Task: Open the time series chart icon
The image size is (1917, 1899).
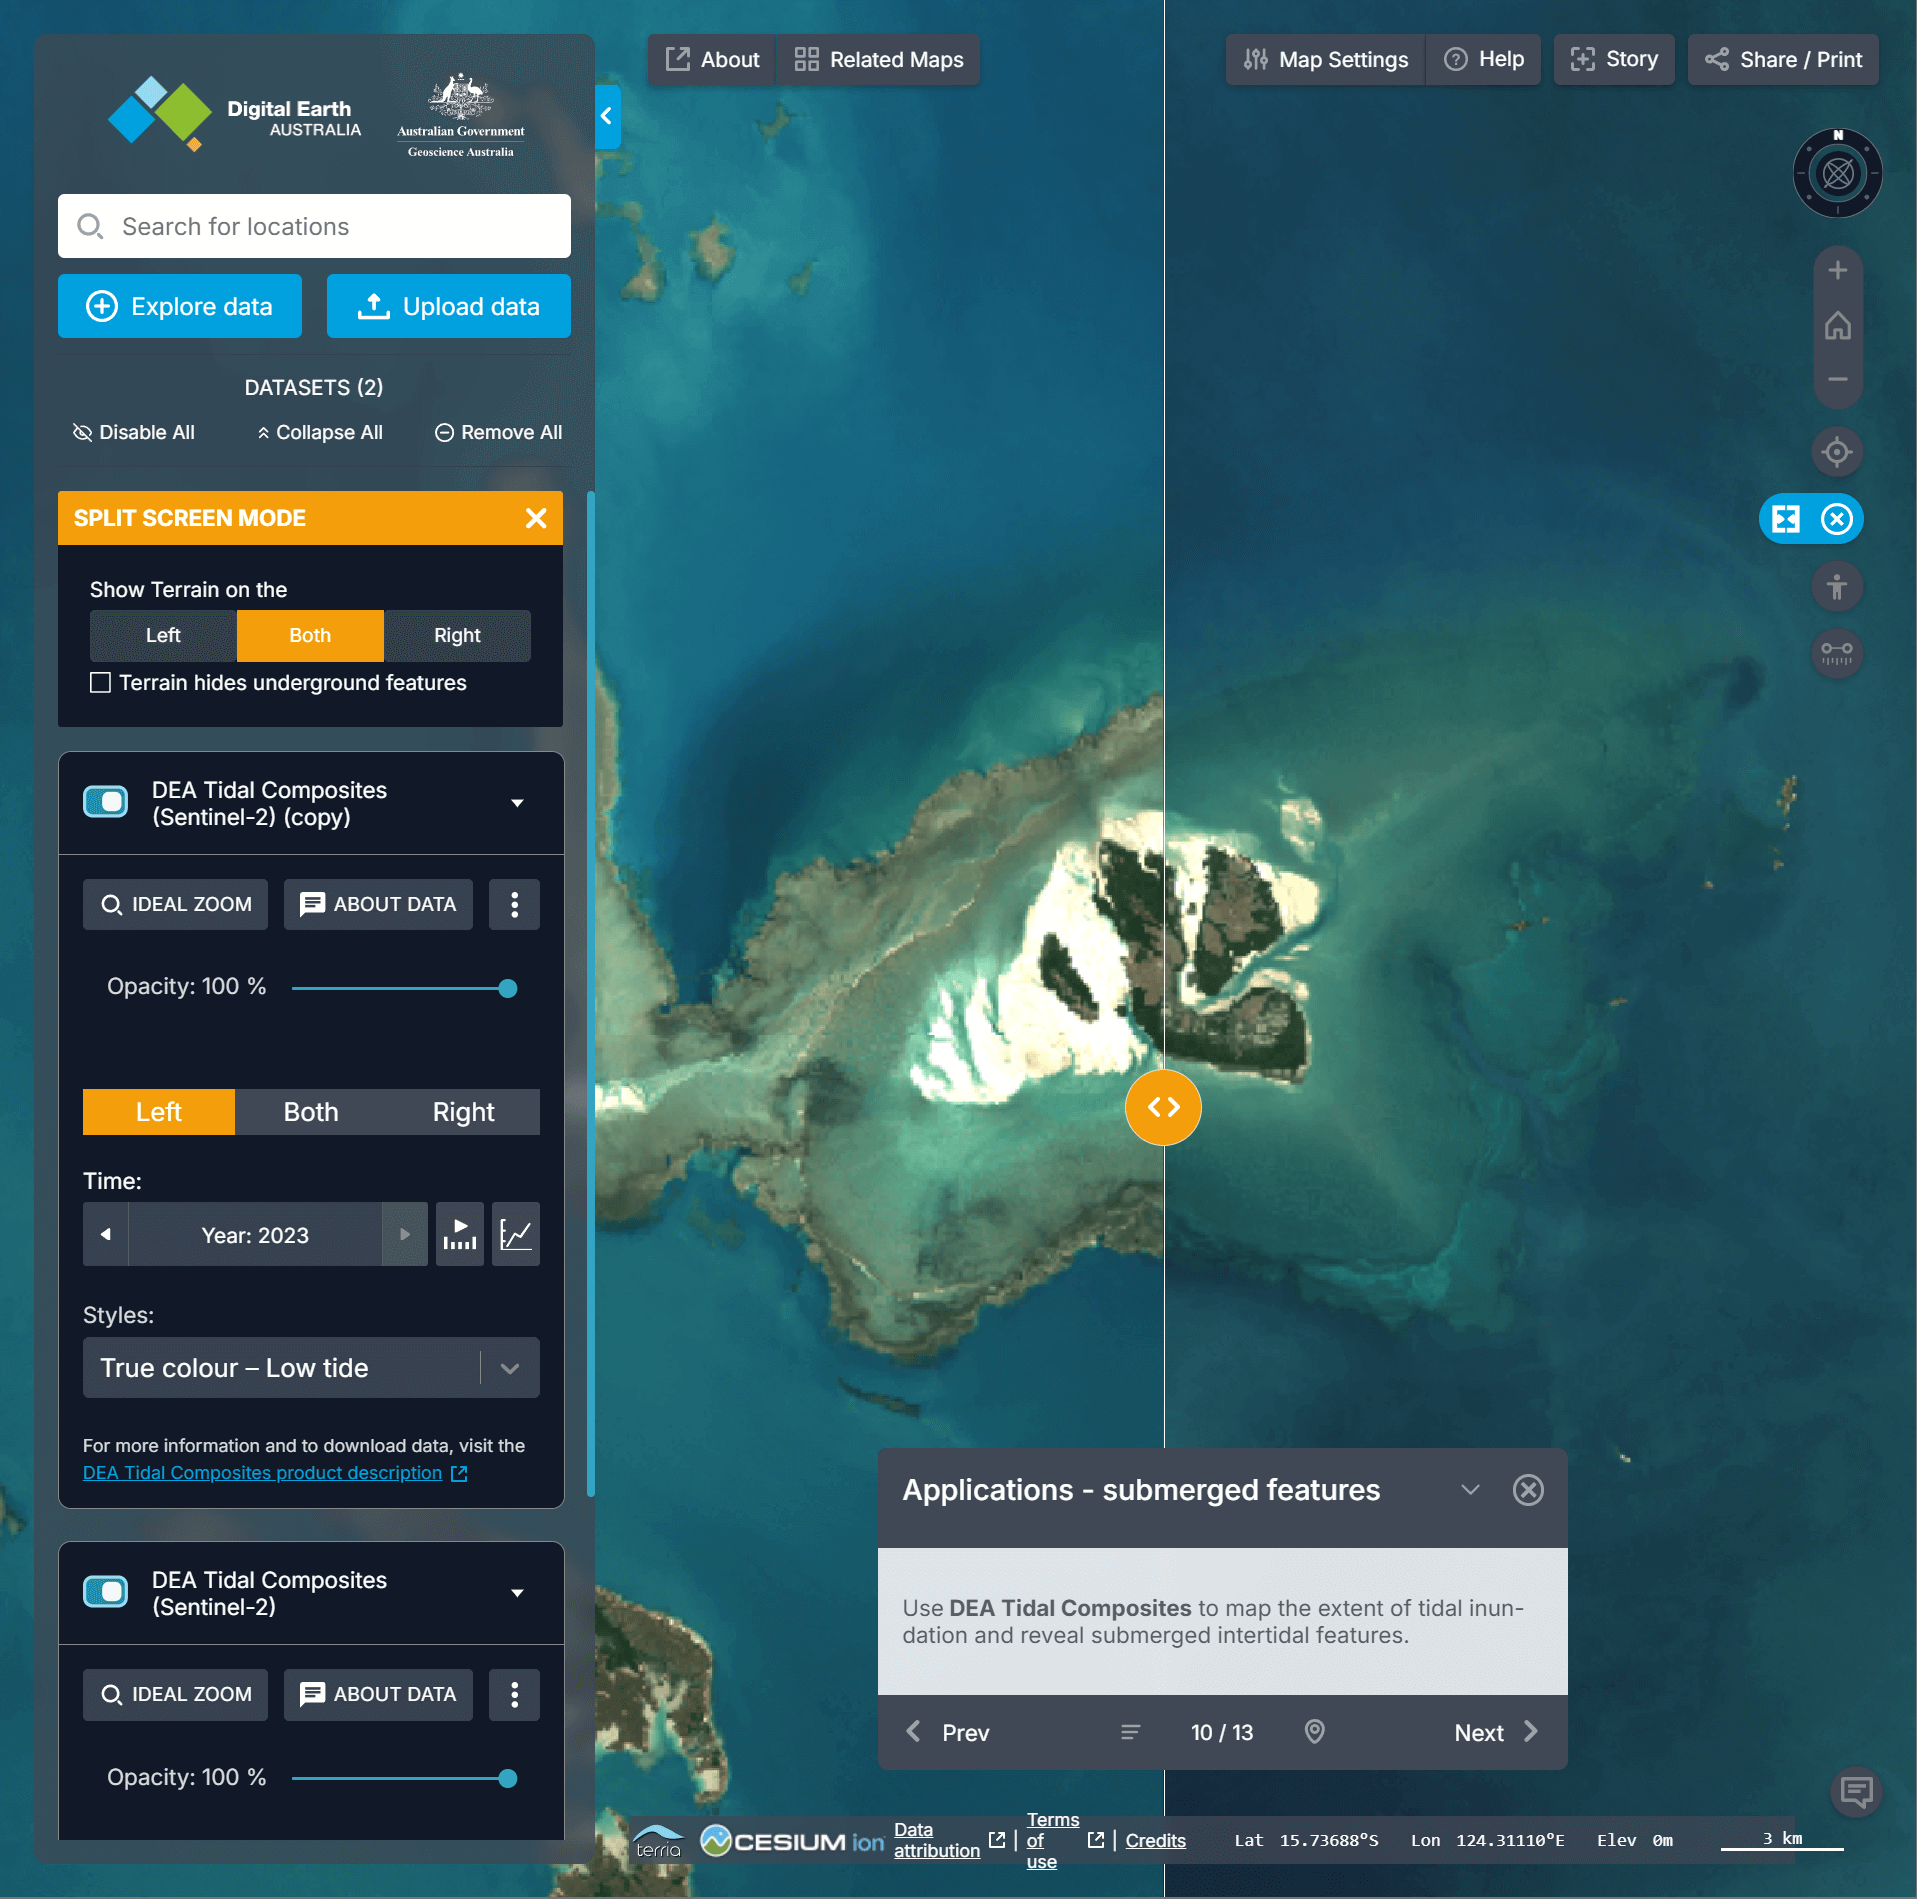Action: tap(515, 1234)
